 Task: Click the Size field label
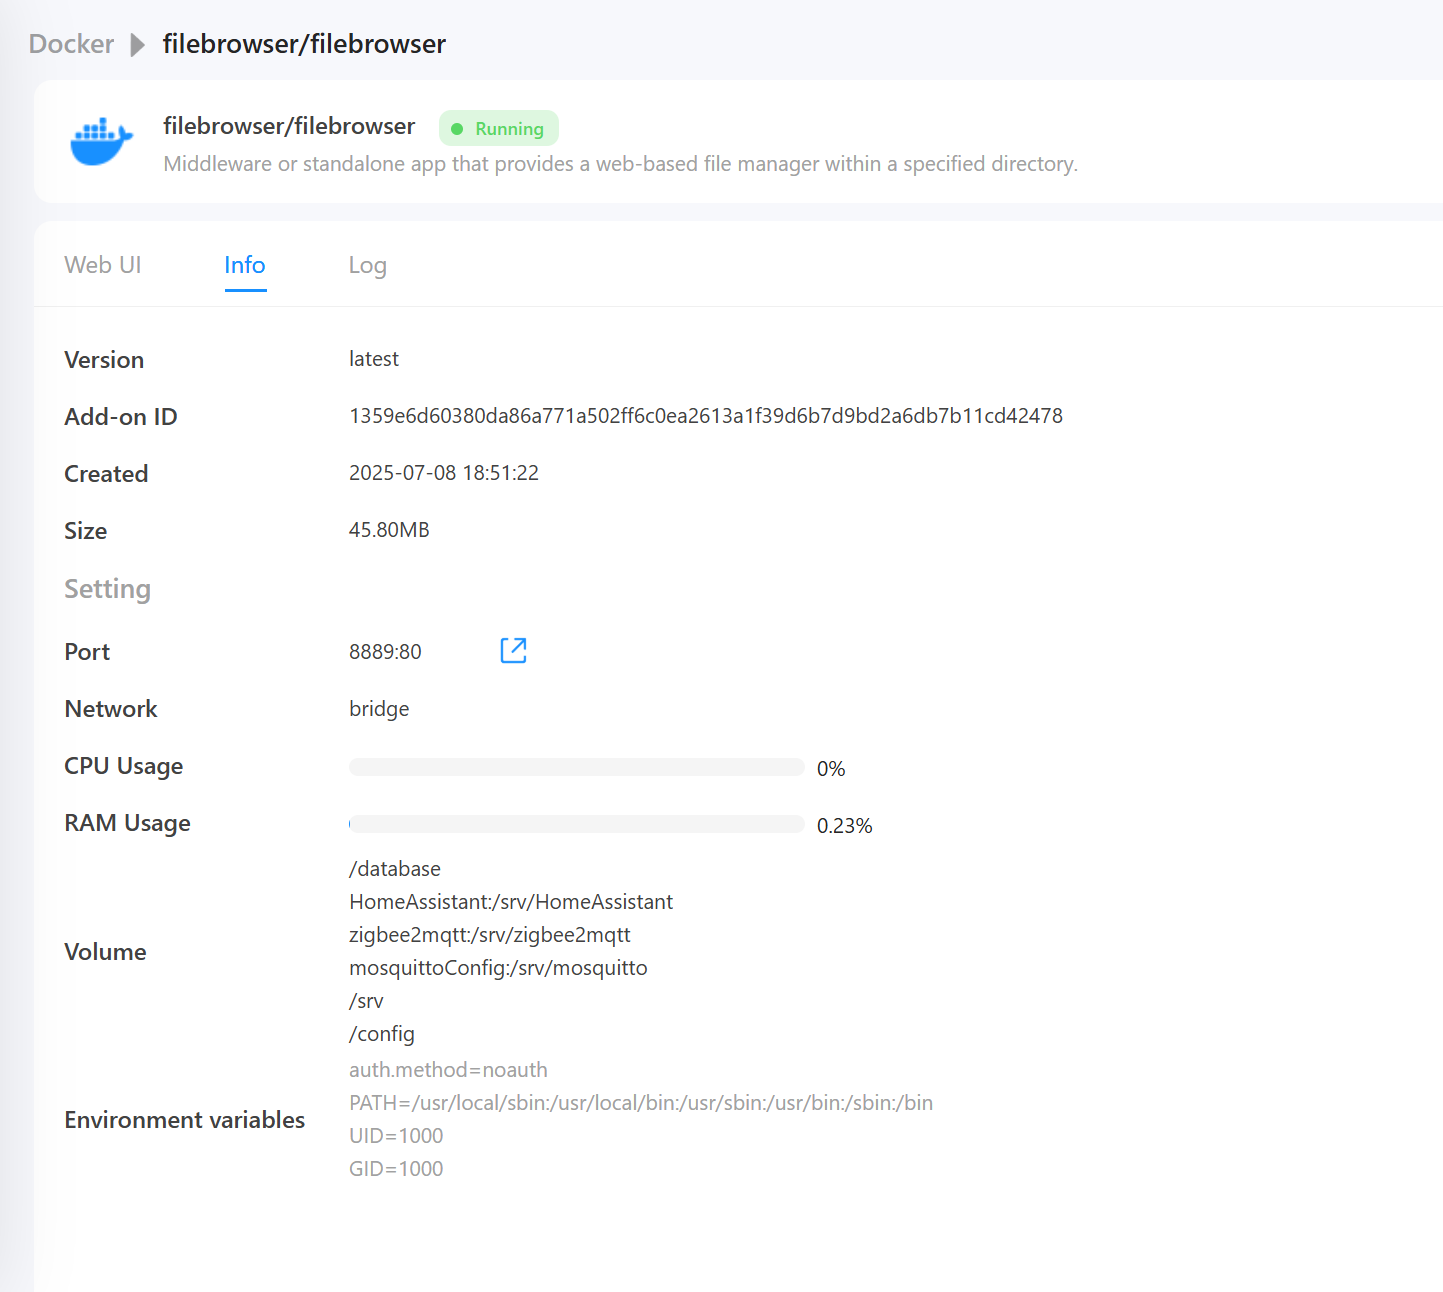pos(86,531)
